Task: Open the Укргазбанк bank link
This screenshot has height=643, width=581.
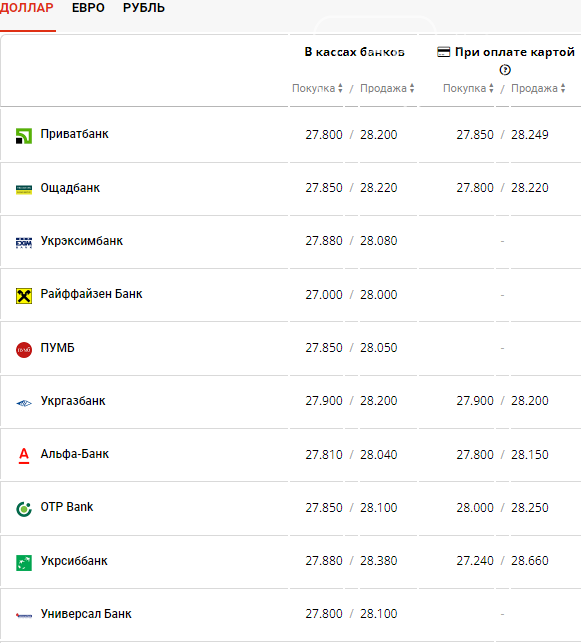Action: pyautogui.click(x=73, y=401)
